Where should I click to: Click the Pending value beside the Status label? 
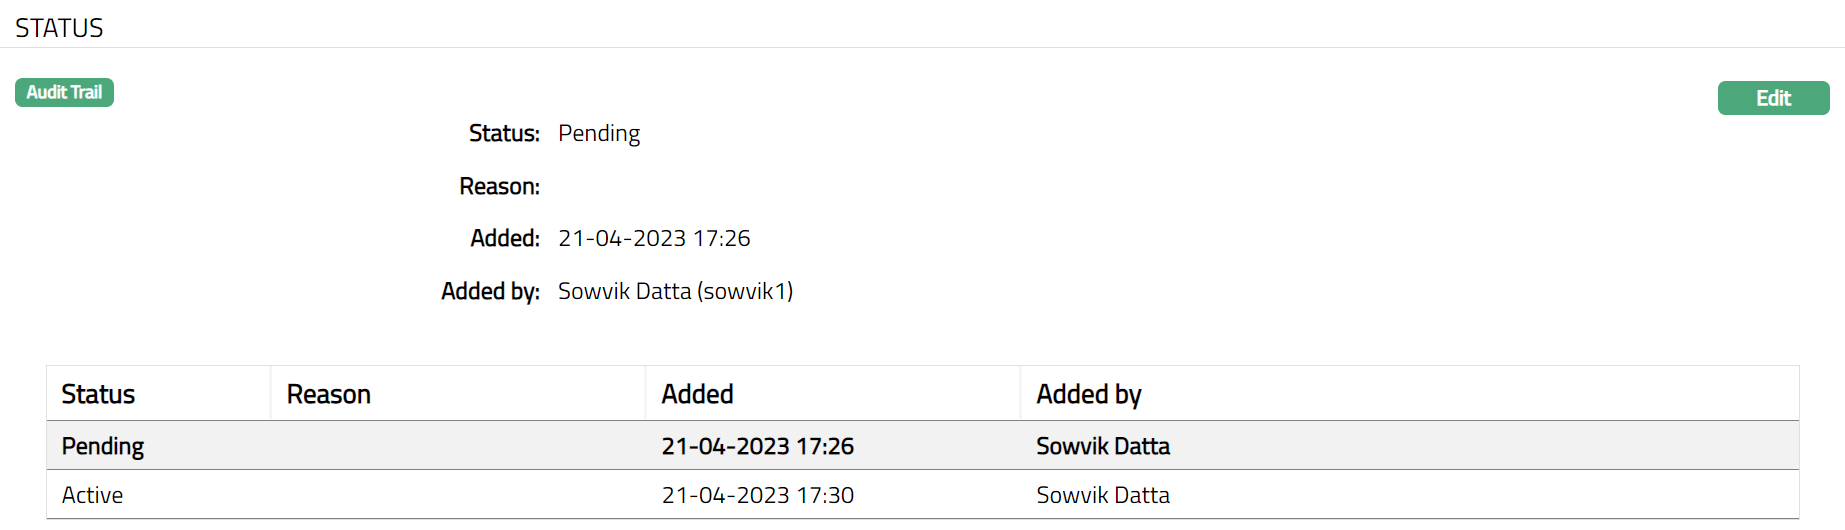599,134
